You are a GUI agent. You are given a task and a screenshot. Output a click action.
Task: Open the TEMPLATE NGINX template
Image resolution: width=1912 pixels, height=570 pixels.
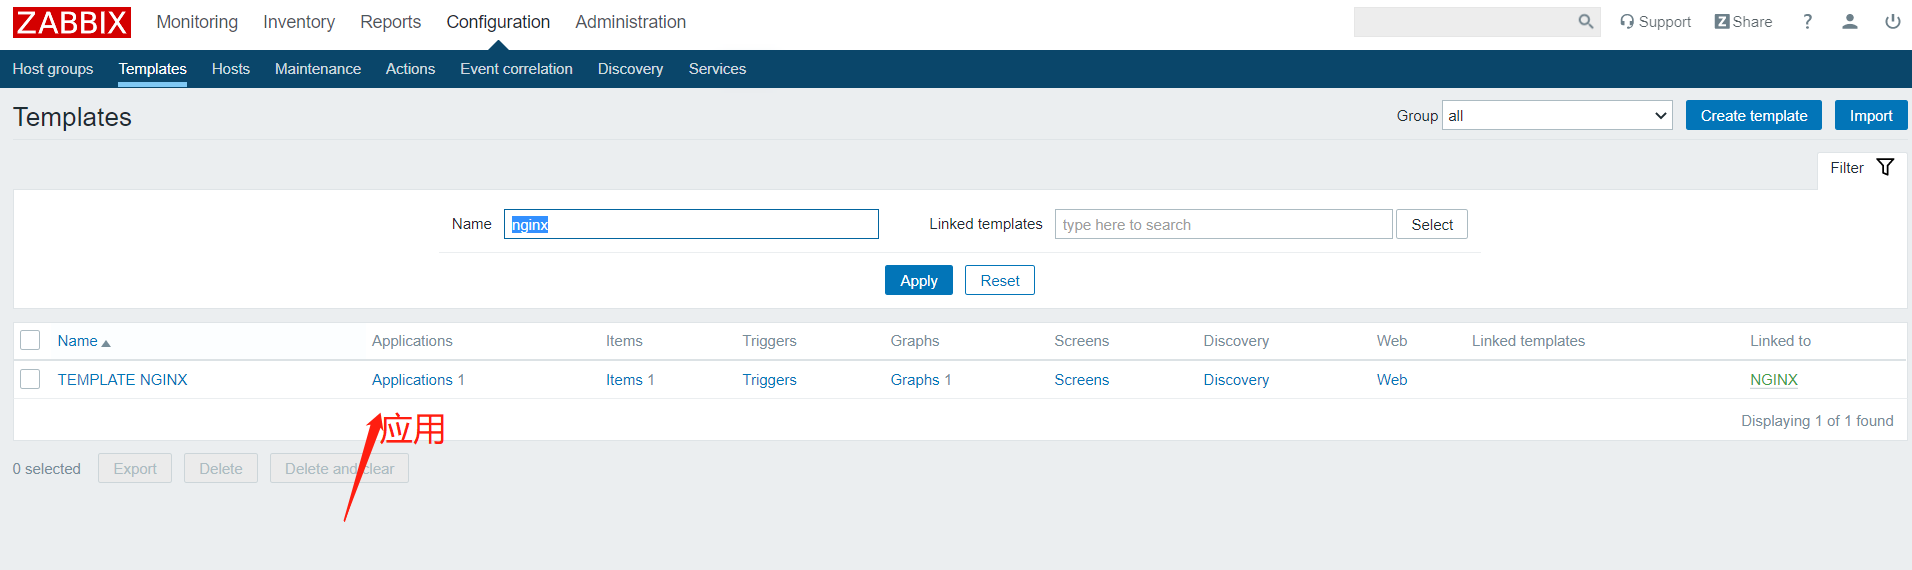122,380
